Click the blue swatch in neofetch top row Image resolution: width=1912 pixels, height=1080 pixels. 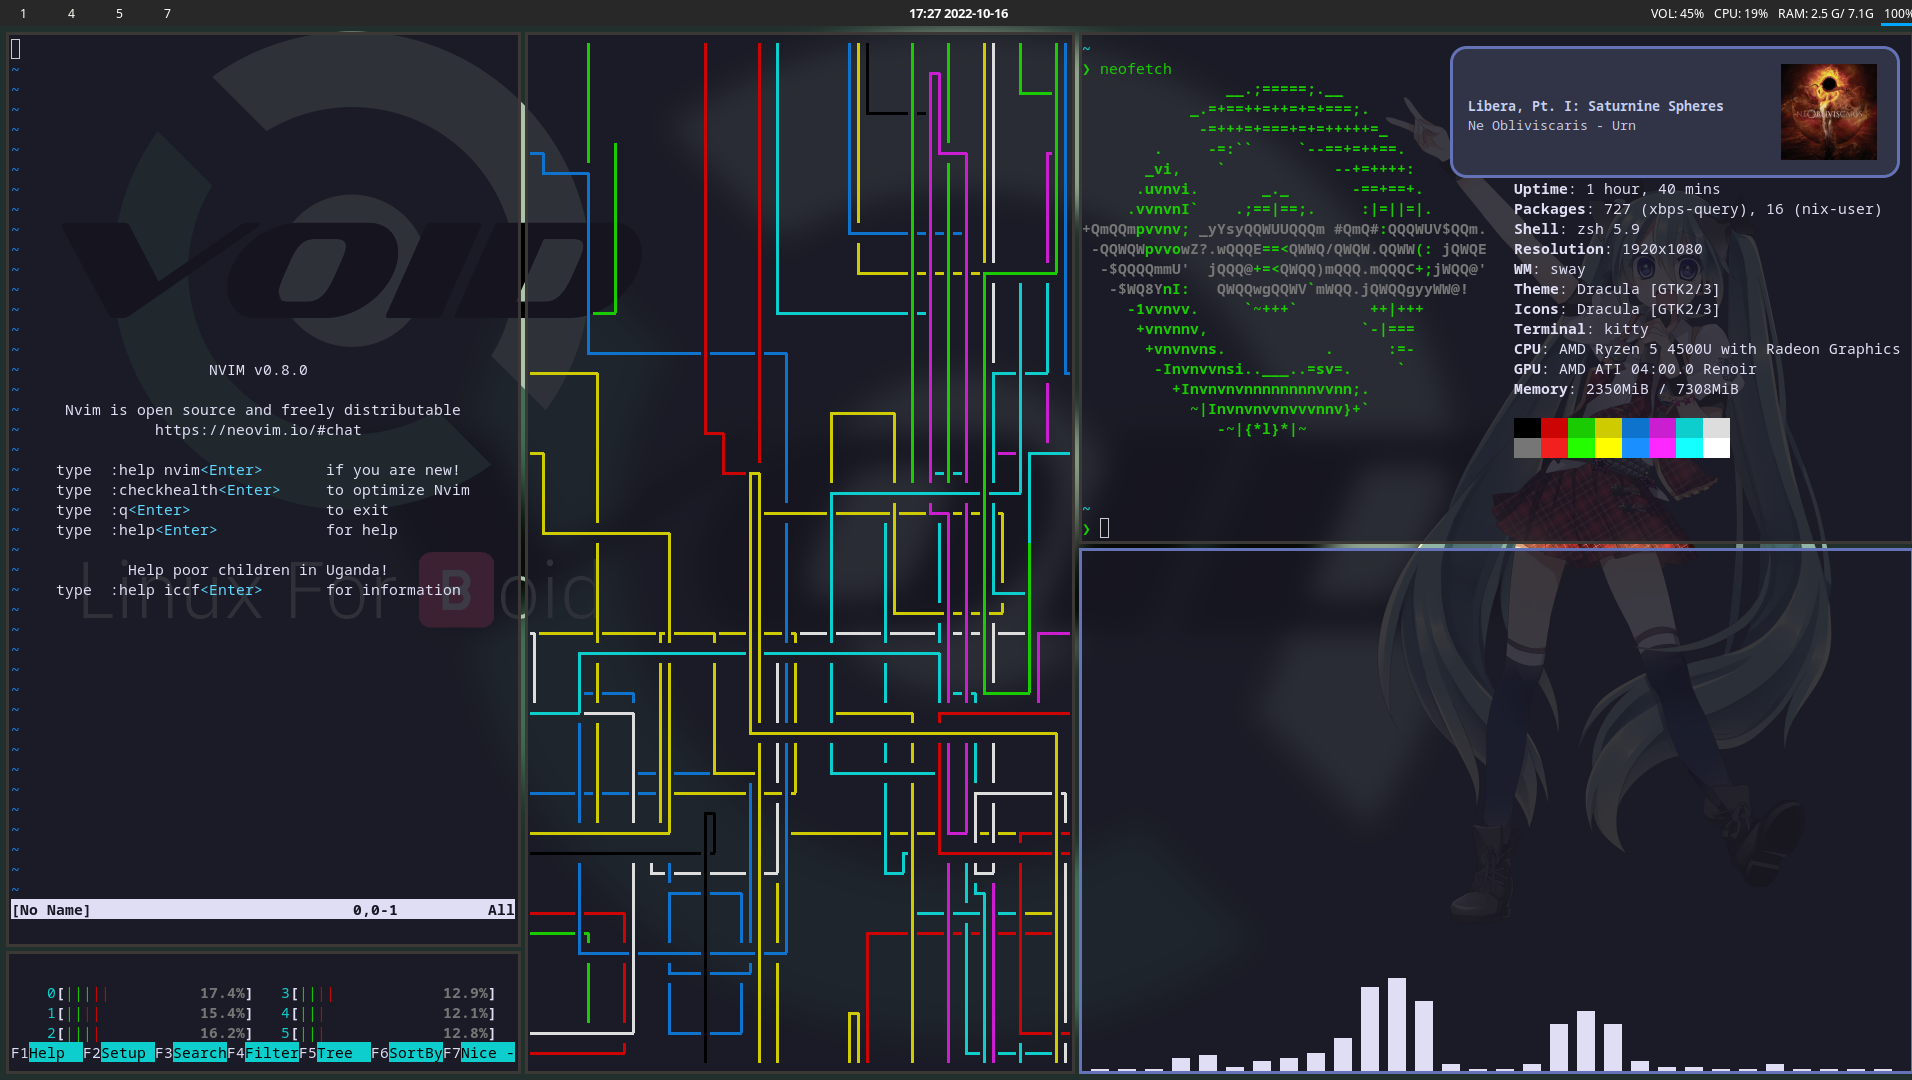coord(1635,428)
